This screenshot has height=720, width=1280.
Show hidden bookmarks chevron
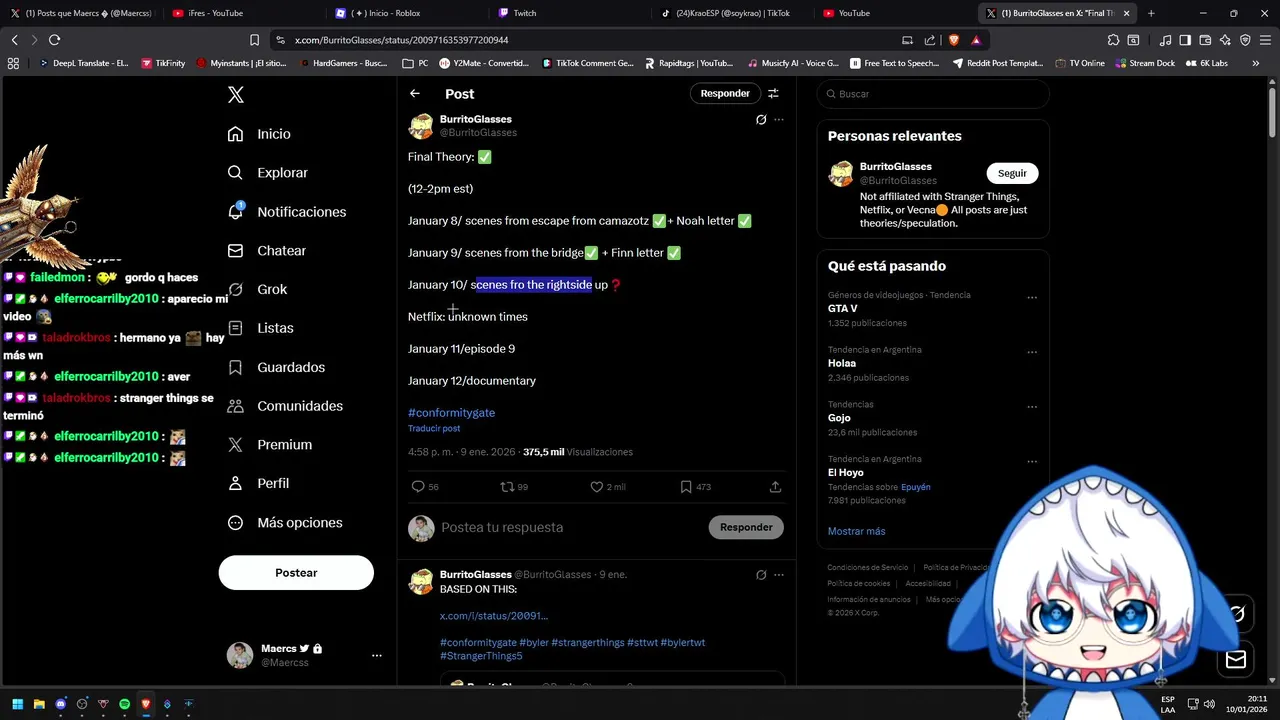pyautogui.click(x=1256, y=63)
